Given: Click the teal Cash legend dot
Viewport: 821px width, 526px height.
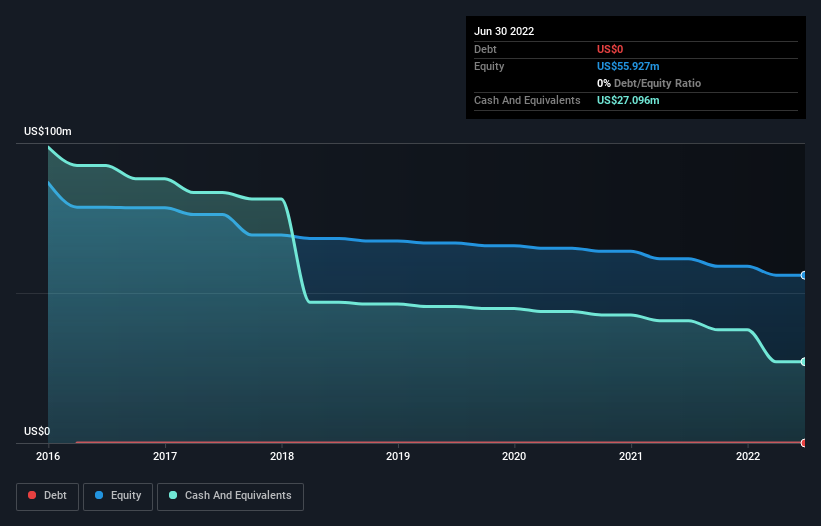Looking at the screenshot, I should (x=173, y=495).
